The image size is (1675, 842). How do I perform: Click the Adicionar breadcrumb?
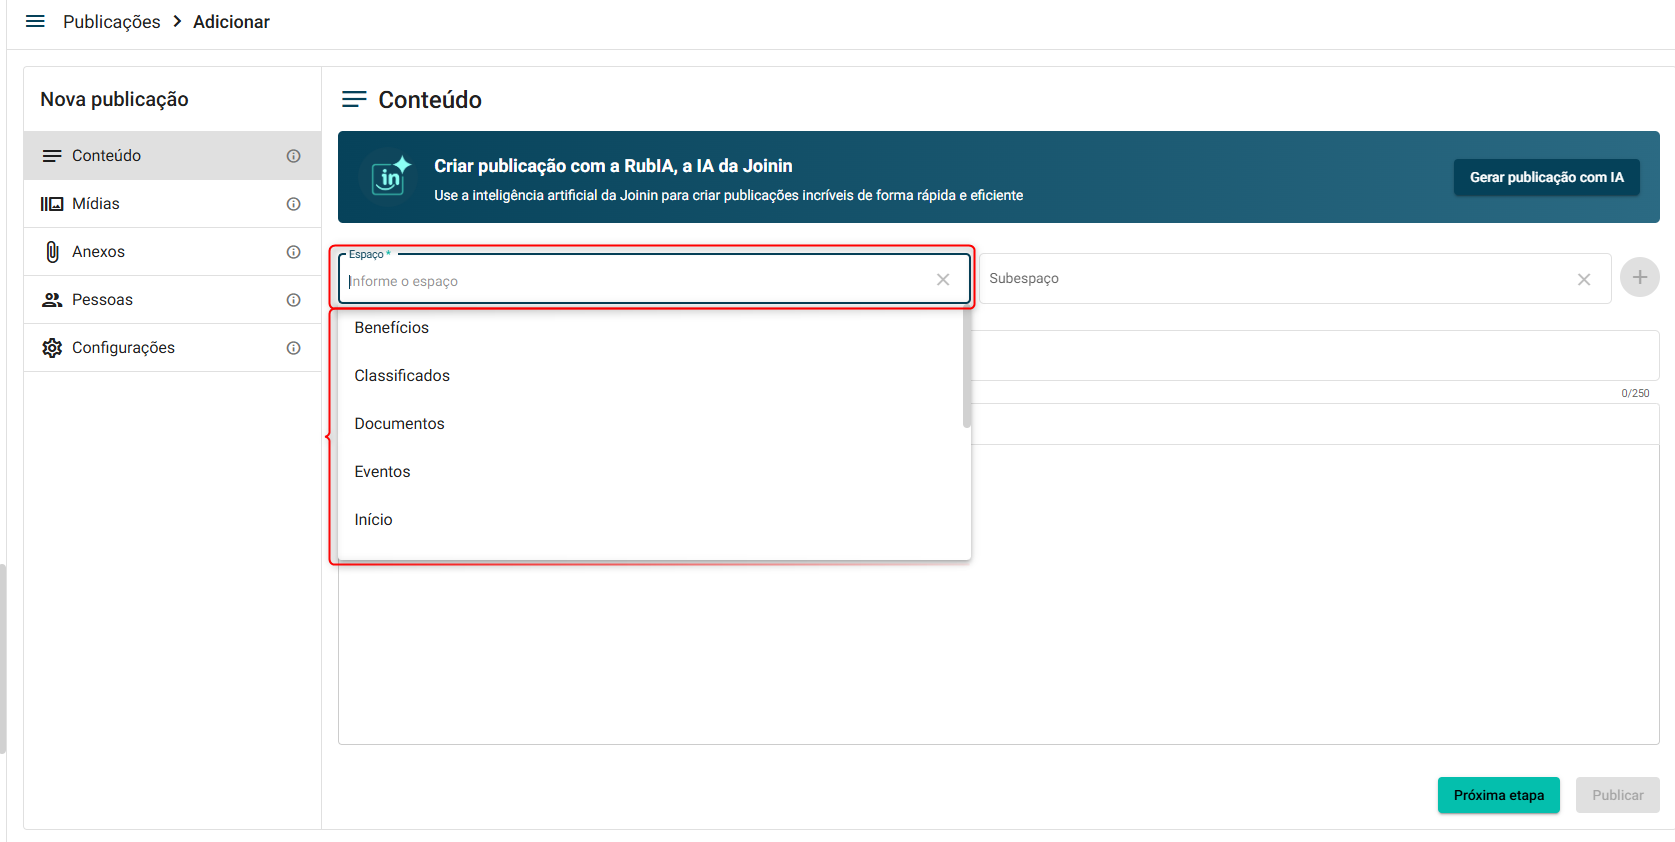pos(231,22)
